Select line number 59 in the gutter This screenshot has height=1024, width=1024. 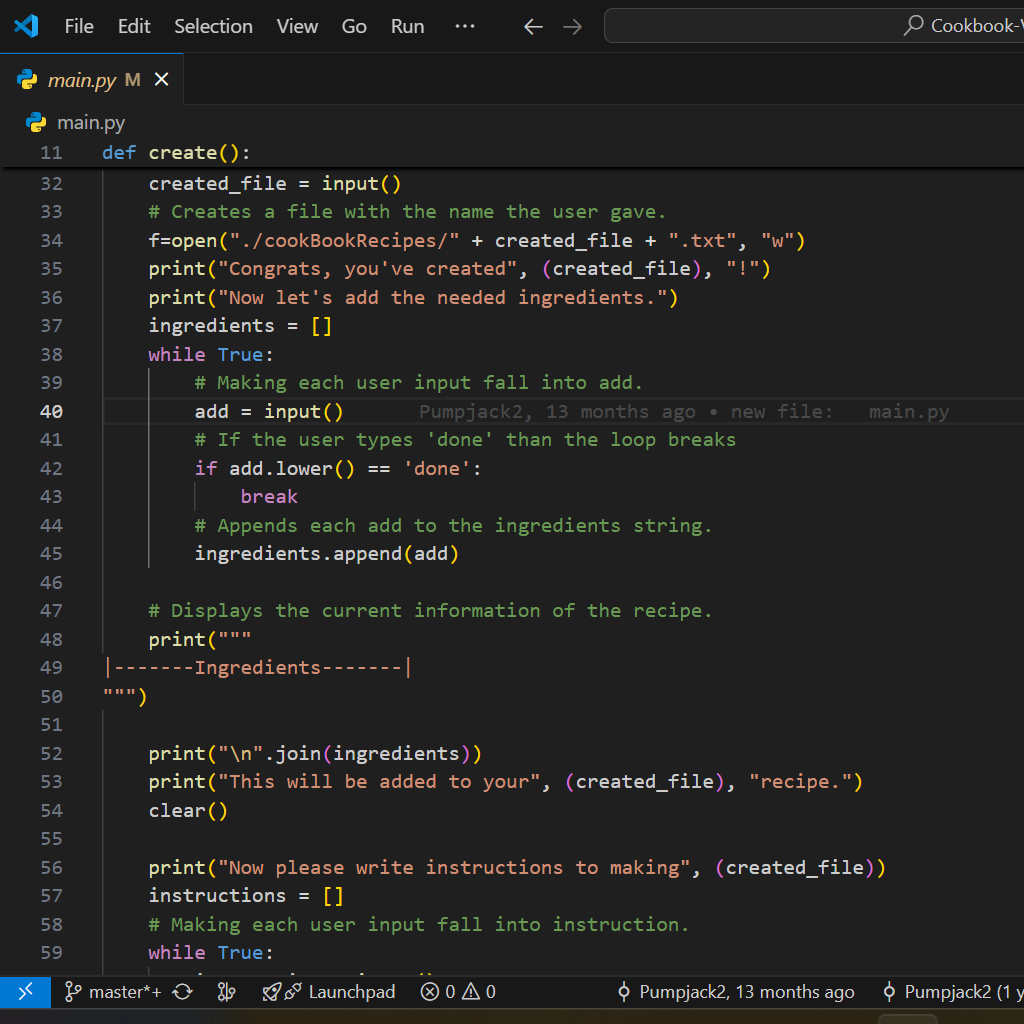click(52, 953)
